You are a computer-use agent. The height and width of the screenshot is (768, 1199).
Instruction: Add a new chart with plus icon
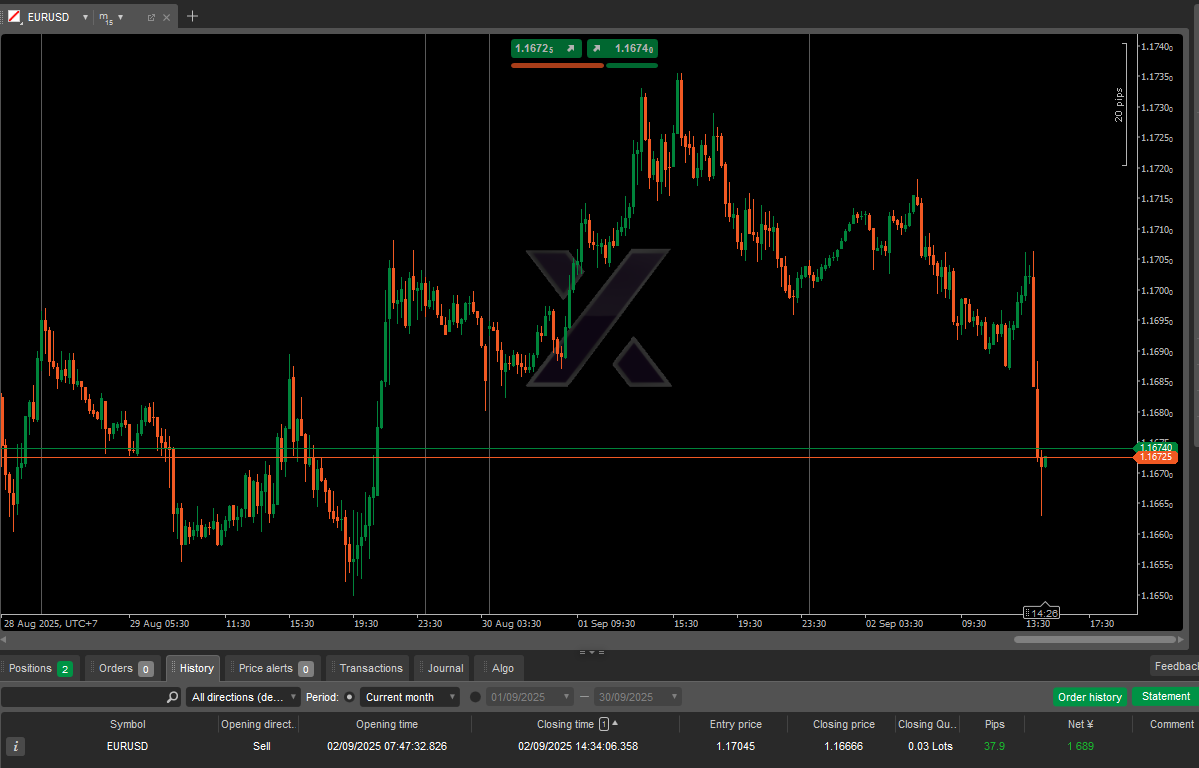(x=193, y=16)
